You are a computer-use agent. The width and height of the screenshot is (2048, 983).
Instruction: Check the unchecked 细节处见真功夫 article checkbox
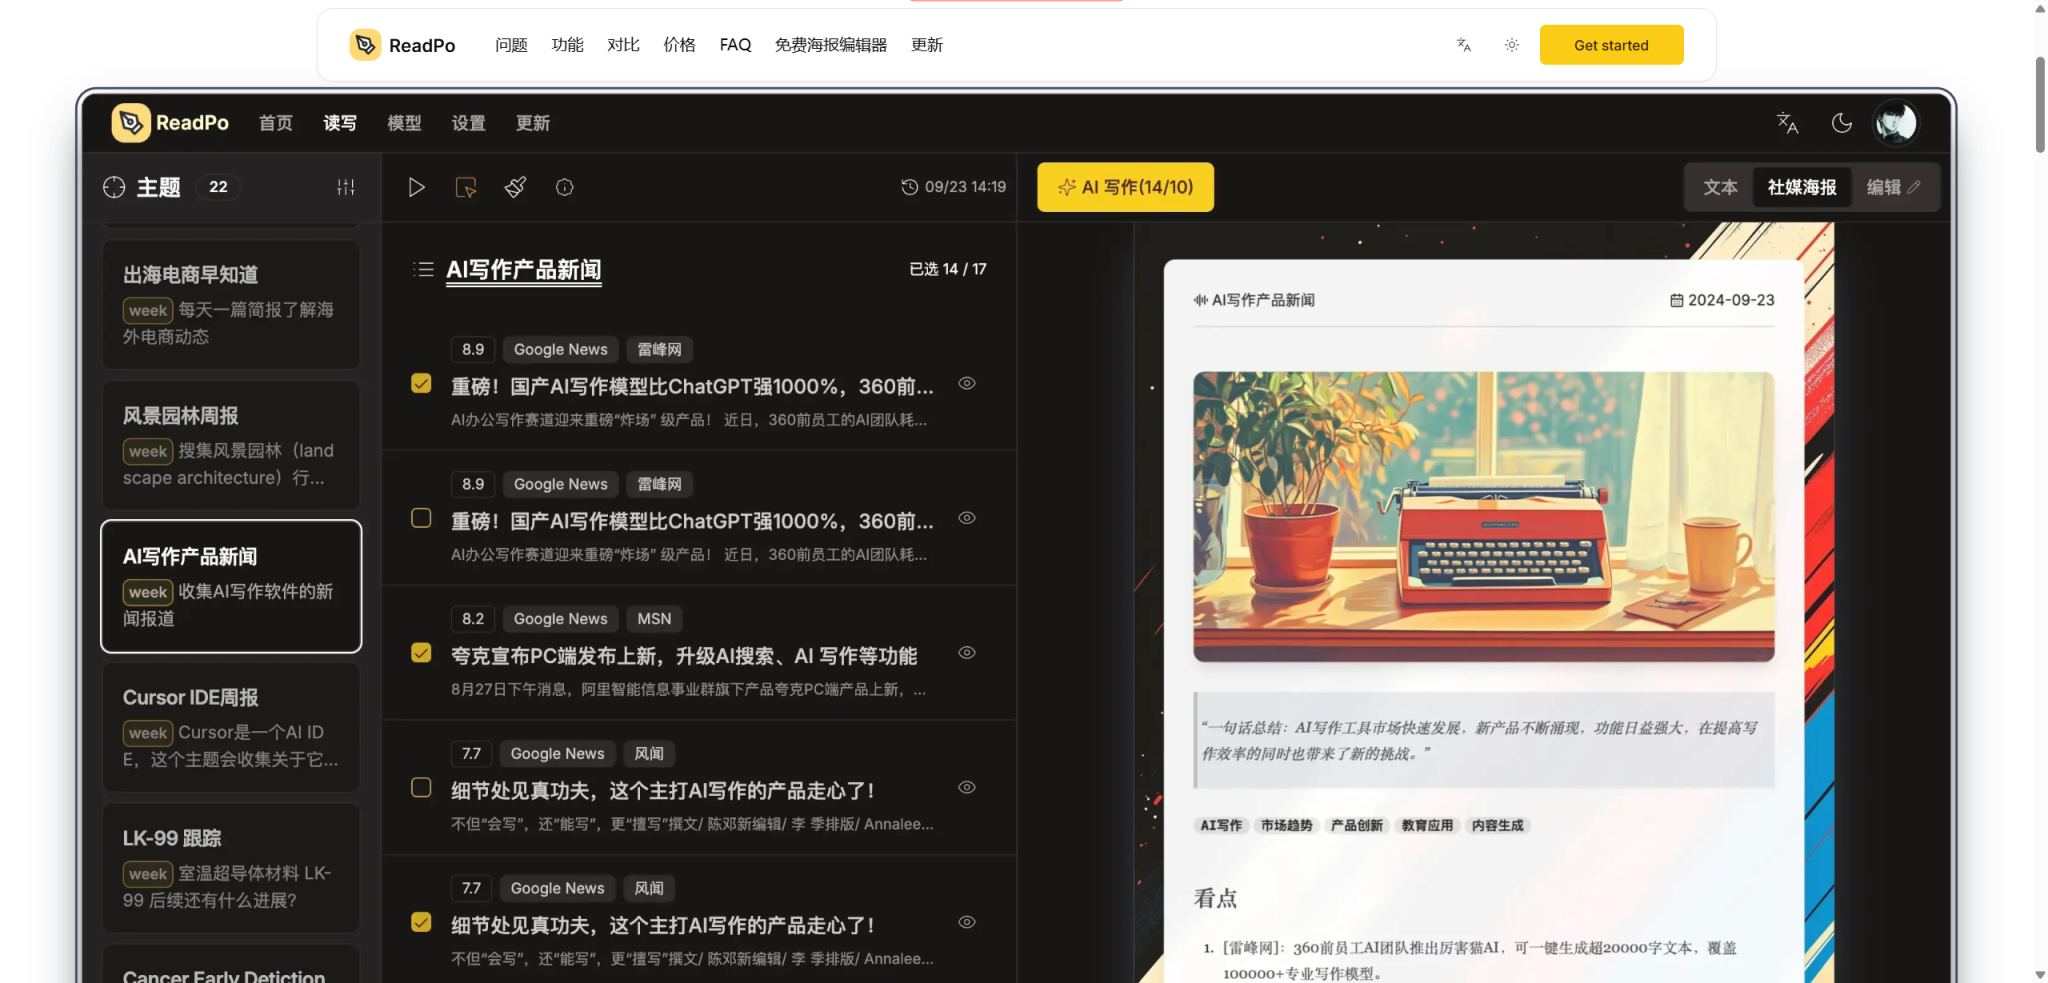[421, 787]
